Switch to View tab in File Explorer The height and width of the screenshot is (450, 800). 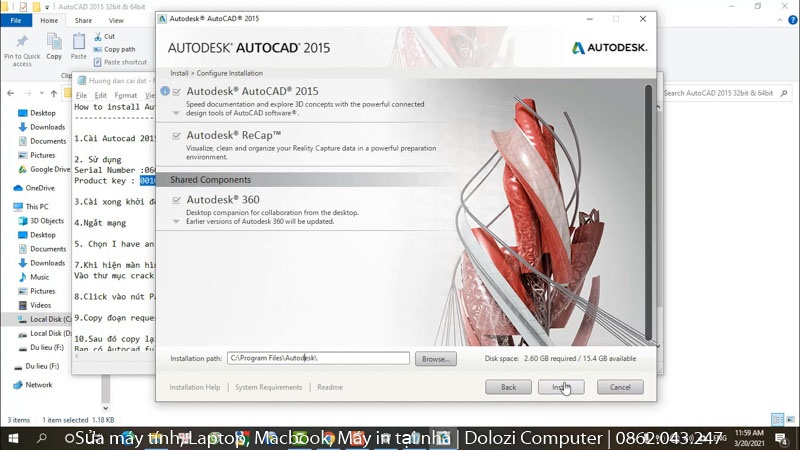click(x=116, y=20)
